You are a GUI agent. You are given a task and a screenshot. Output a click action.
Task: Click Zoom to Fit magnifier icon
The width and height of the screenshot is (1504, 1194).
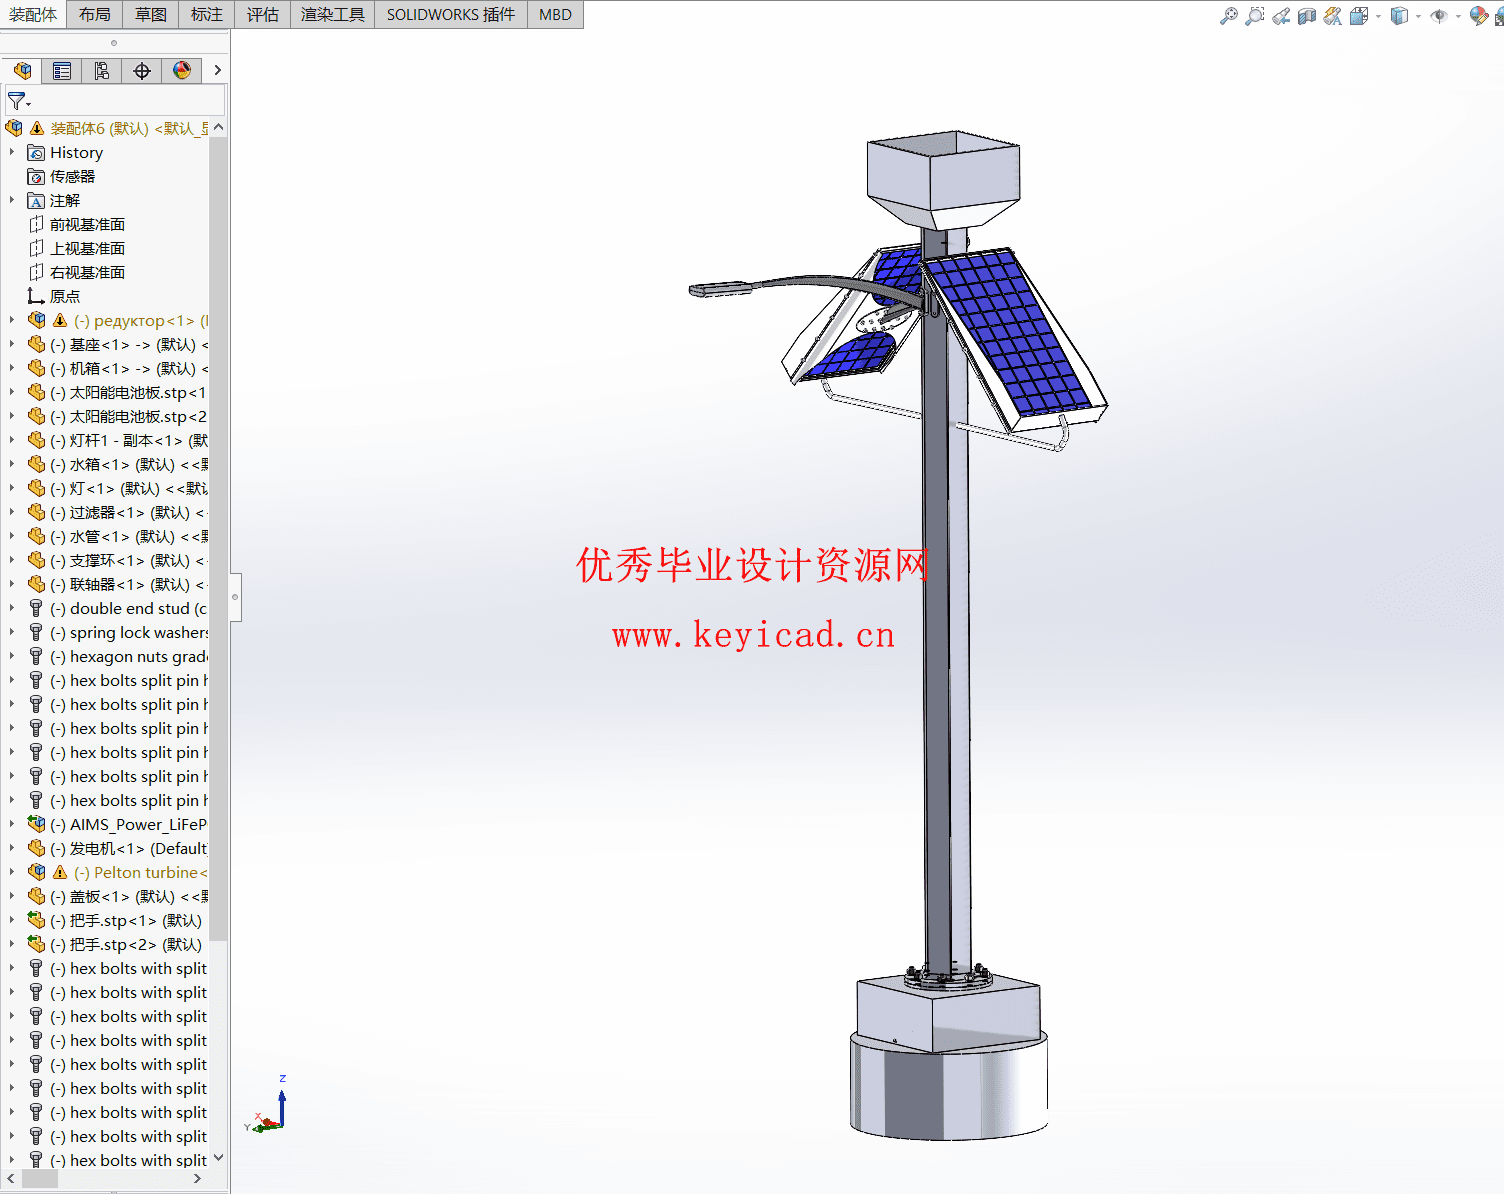[x=1229, y=16]
